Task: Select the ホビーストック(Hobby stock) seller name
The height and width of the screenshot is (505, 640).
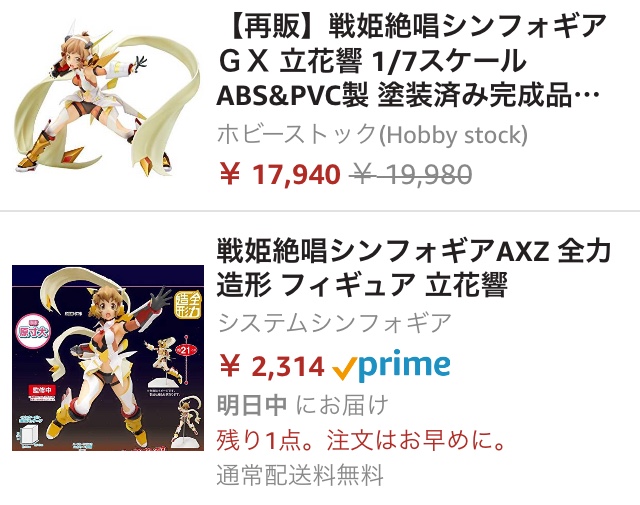Action: (x=372, y=134)
